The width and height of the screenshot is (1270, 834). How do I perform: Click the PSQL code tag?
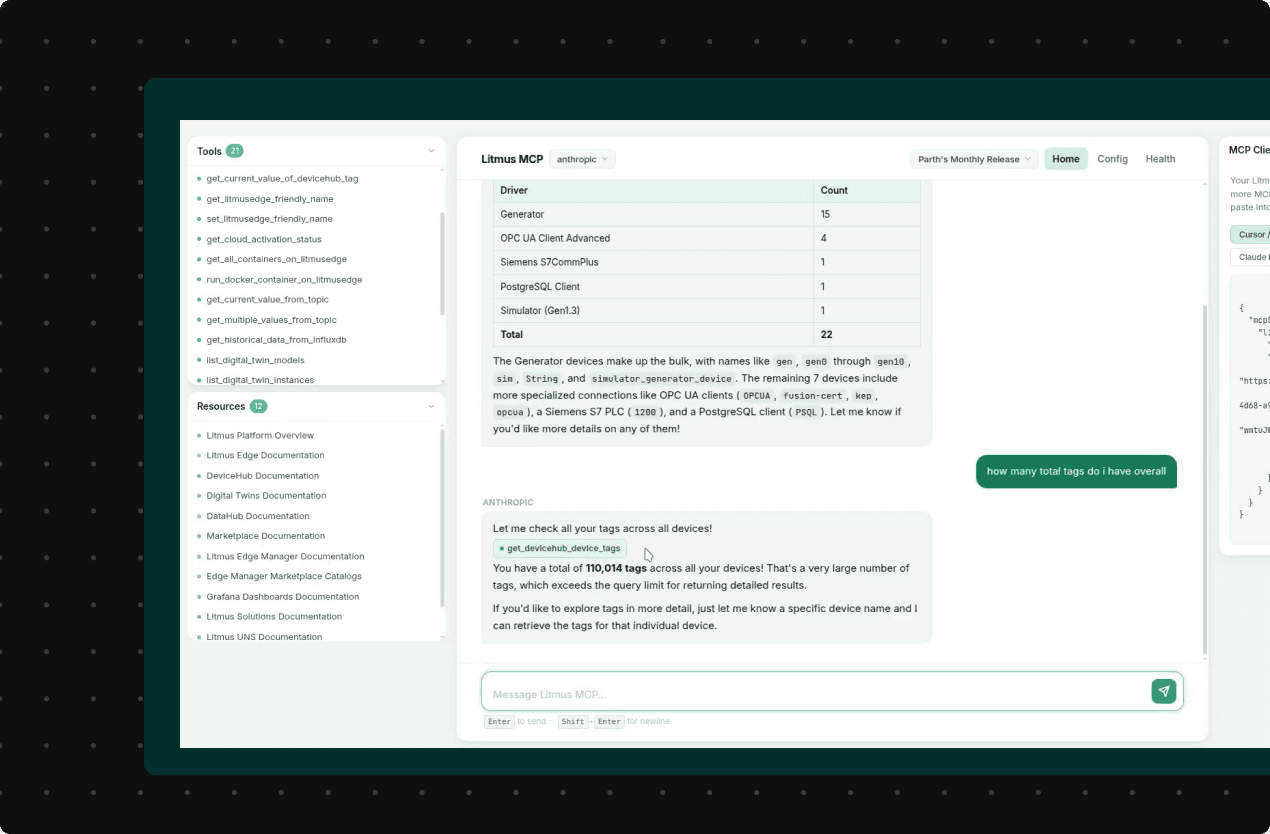pos(805,412)
